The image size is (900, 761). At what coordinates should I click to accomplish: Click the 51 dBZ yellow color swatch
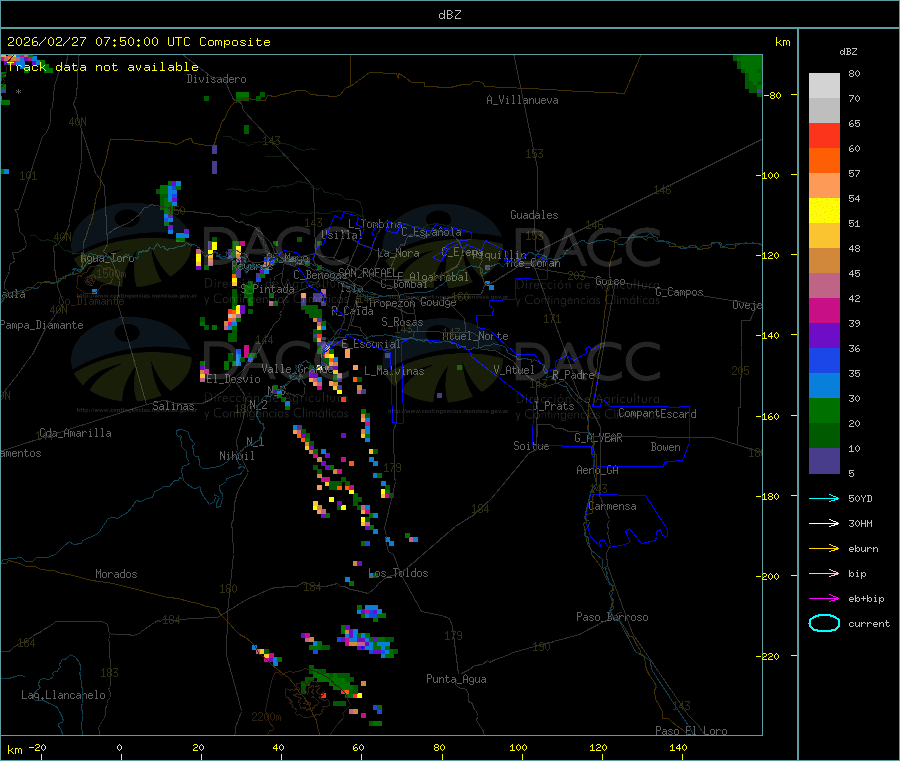824,211
